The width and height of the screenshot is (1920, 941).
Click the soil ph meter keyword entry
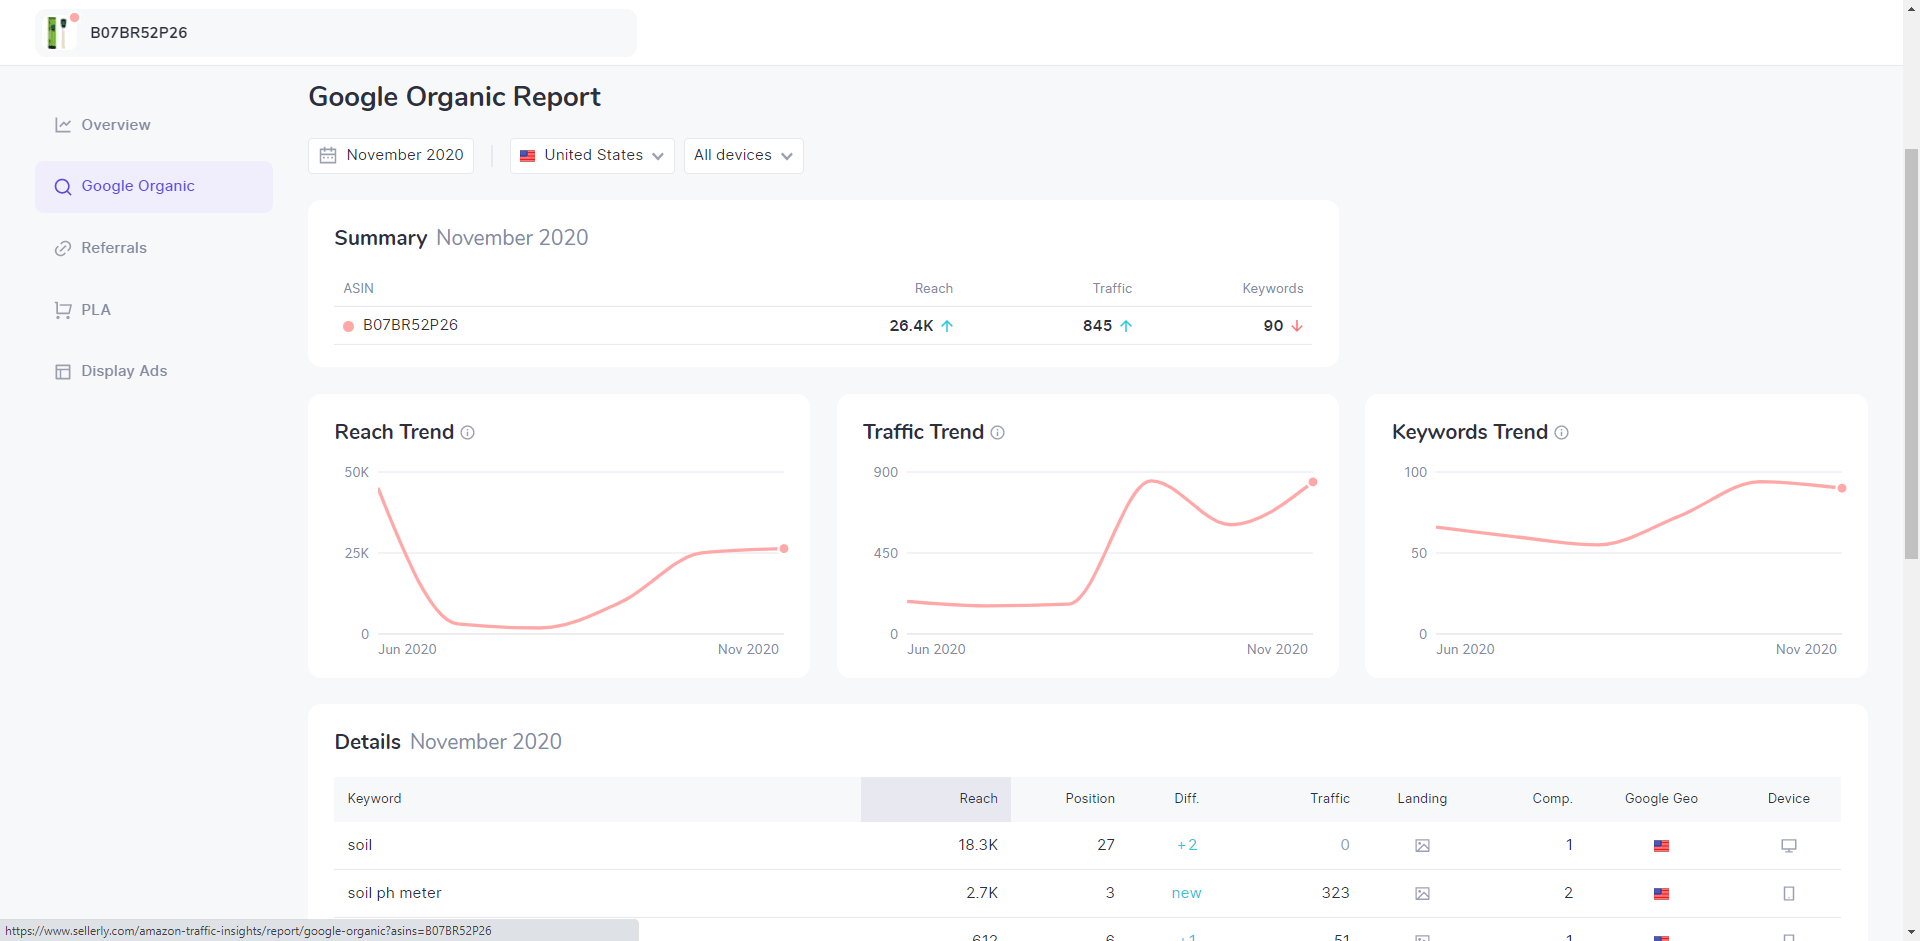click(x=394, y=893)
